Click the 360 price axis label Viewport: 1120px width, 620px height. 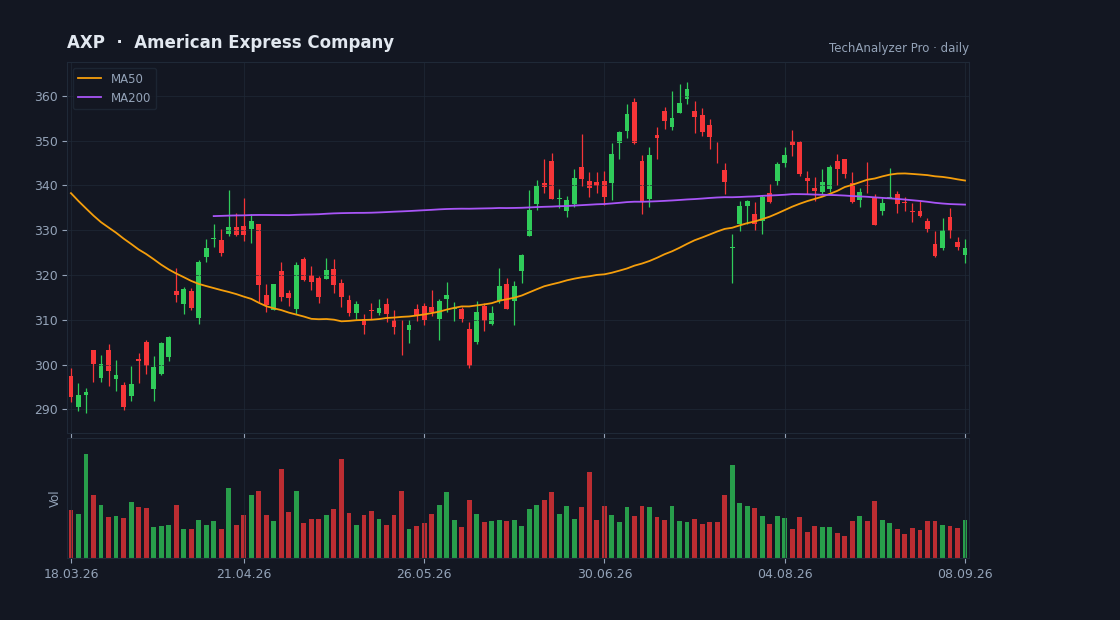[x=46, y=96]
